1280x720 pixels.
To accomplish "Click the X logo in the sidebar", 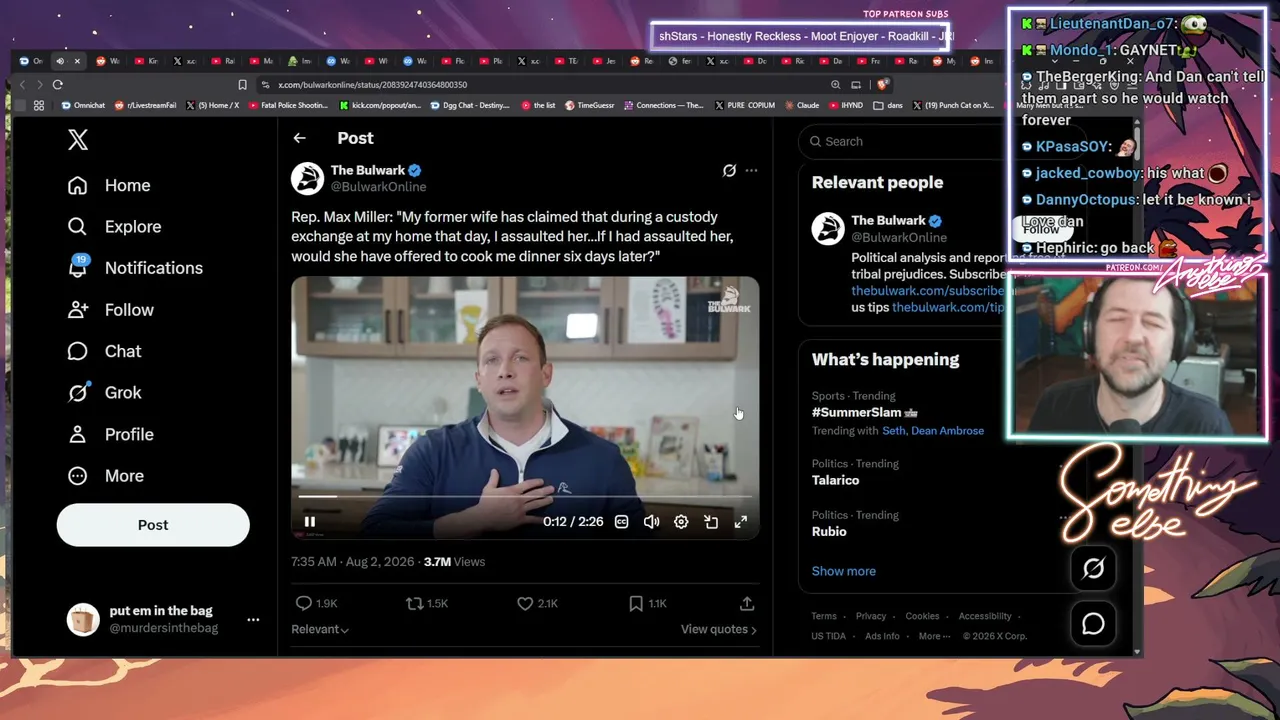I will coord(78,140).
